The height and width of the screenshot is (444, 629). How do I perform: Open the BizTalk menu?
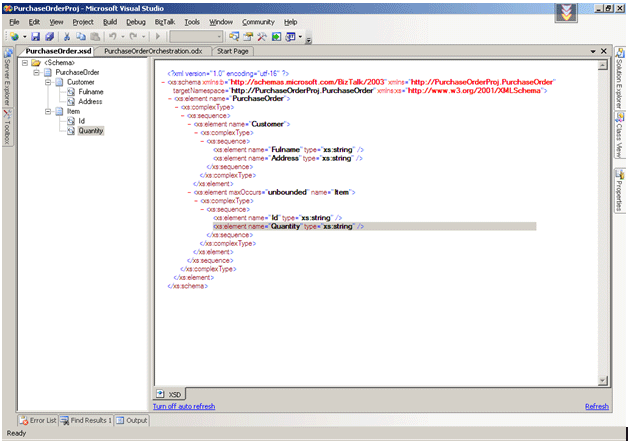point(164,21)
